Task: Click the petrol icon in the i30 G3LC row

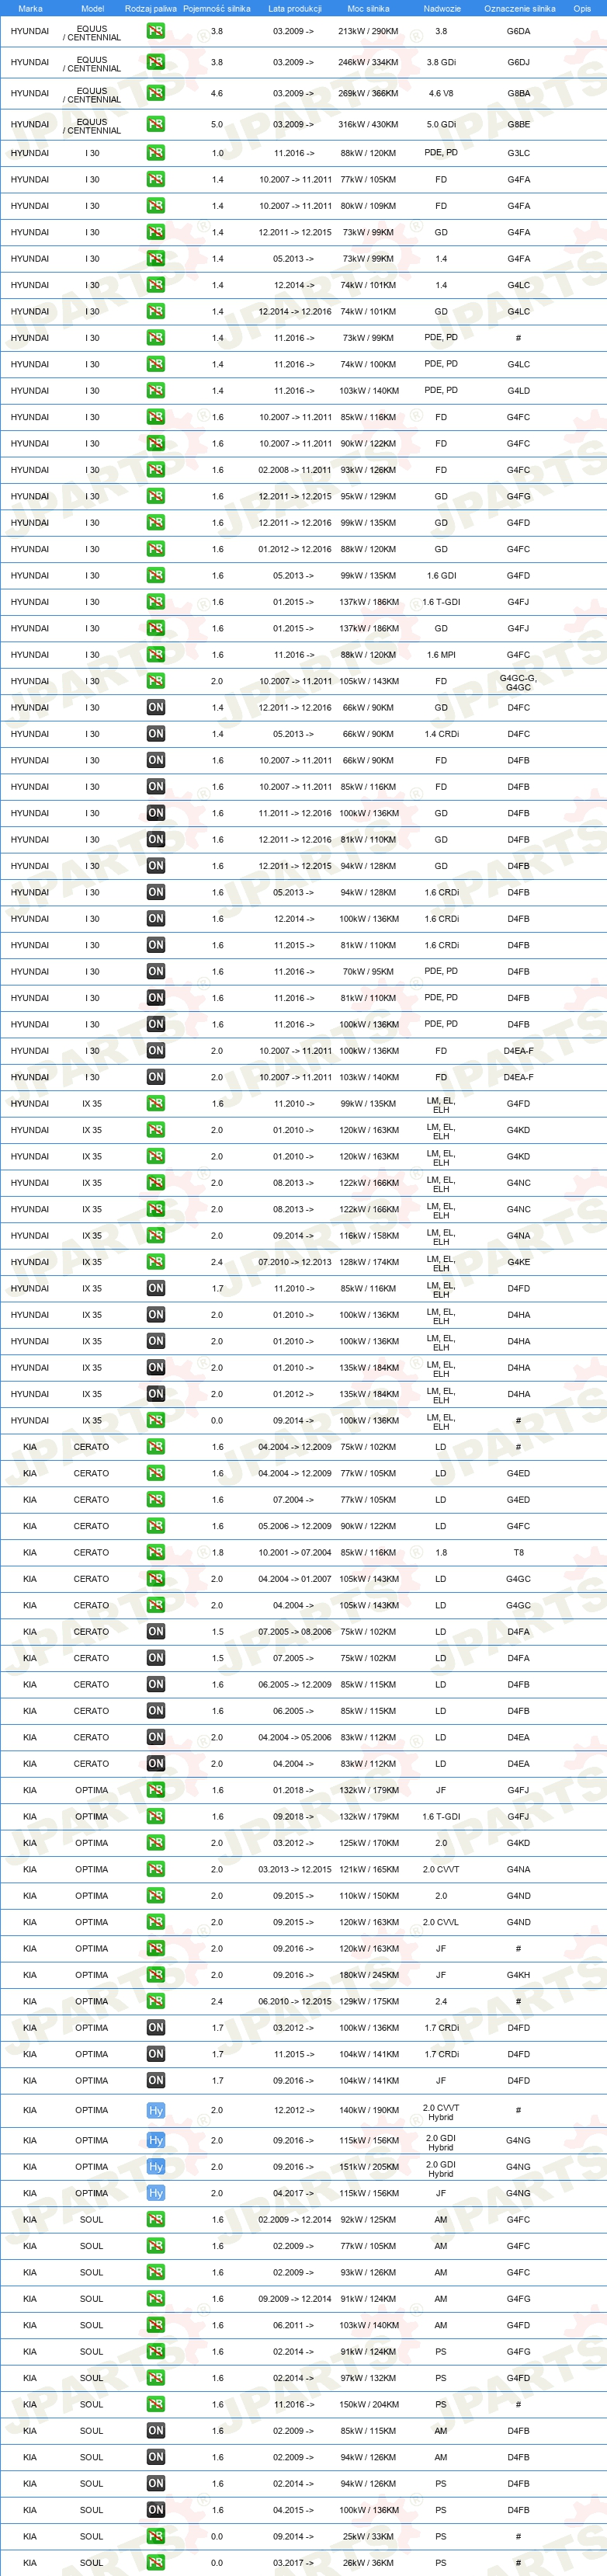Action: [156, 153]
